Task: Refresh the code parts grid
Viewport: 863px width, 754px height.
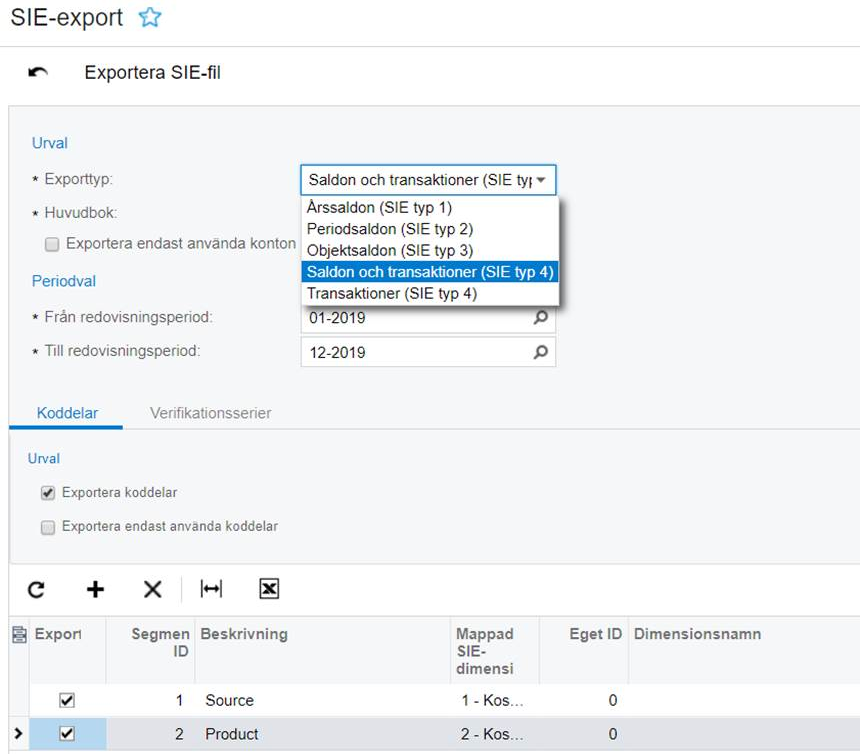Action: [36, 590]
